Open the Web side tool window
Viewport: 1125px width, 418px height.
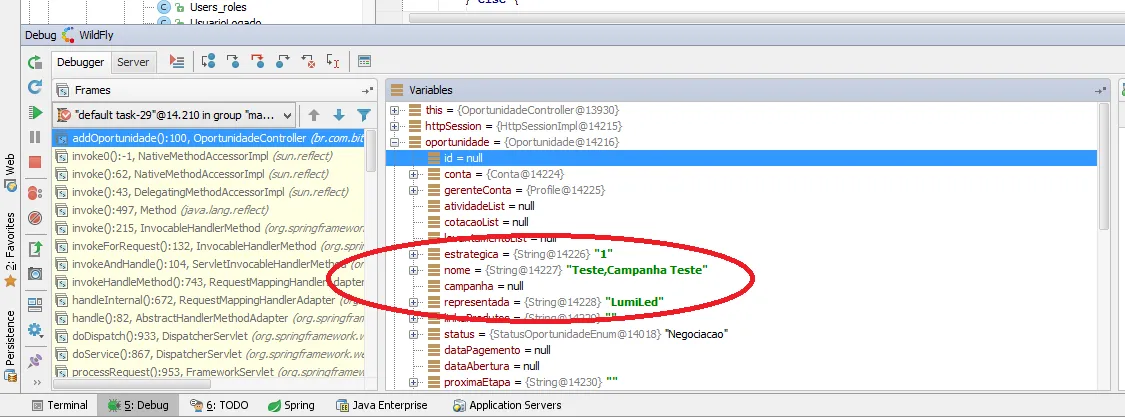10,174
